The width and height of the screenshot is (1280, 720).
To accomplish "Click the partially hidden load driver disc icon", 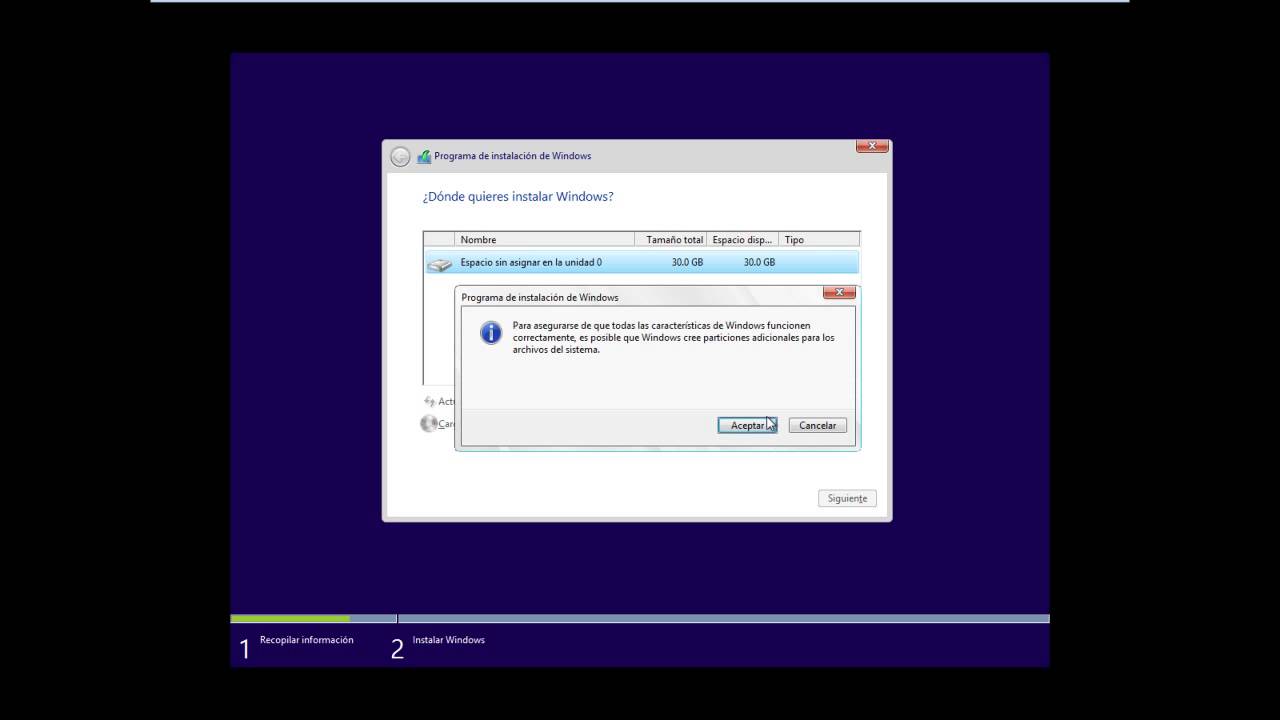I will point(429,424).
